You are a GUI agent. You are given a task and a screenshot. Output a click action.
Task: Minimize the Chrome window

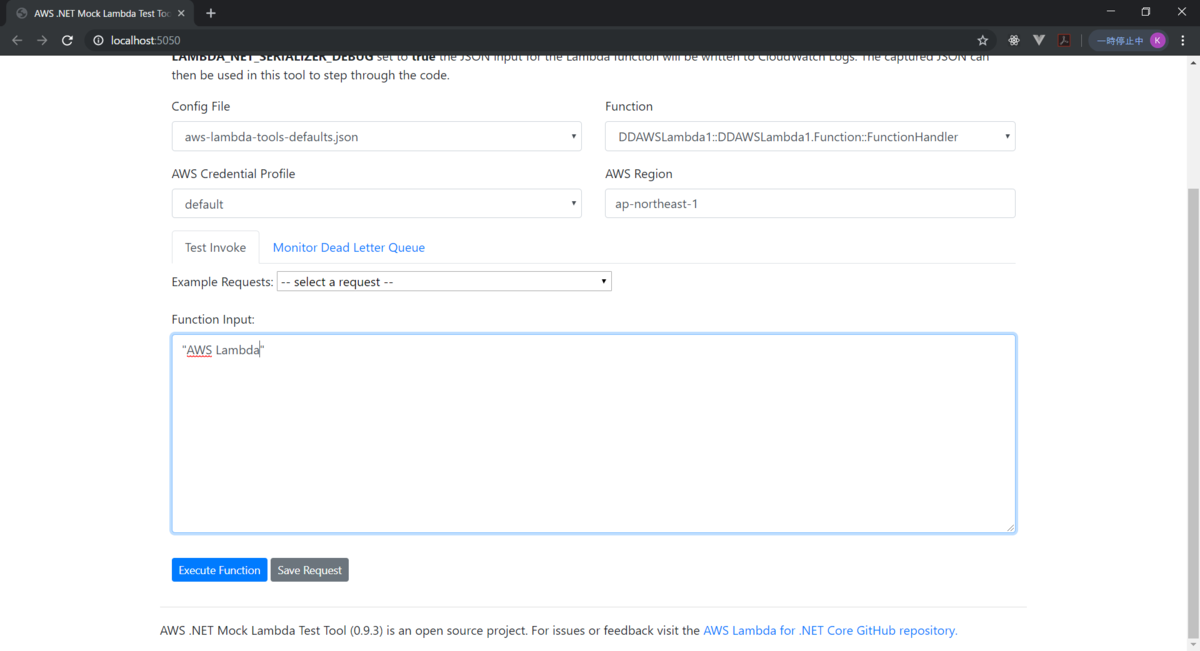[1111, 12]
